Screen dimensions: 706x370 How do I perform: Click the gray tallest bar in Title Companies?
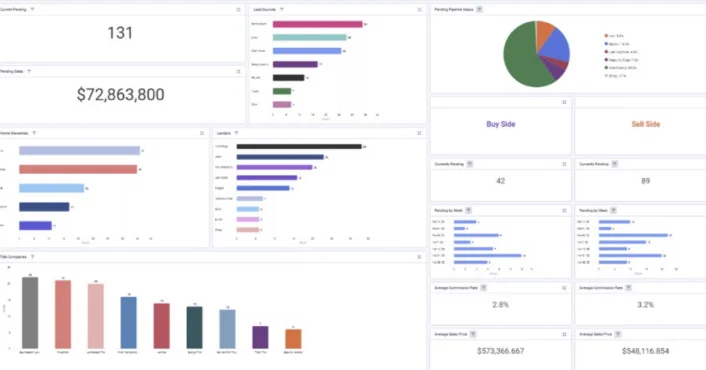30,313
